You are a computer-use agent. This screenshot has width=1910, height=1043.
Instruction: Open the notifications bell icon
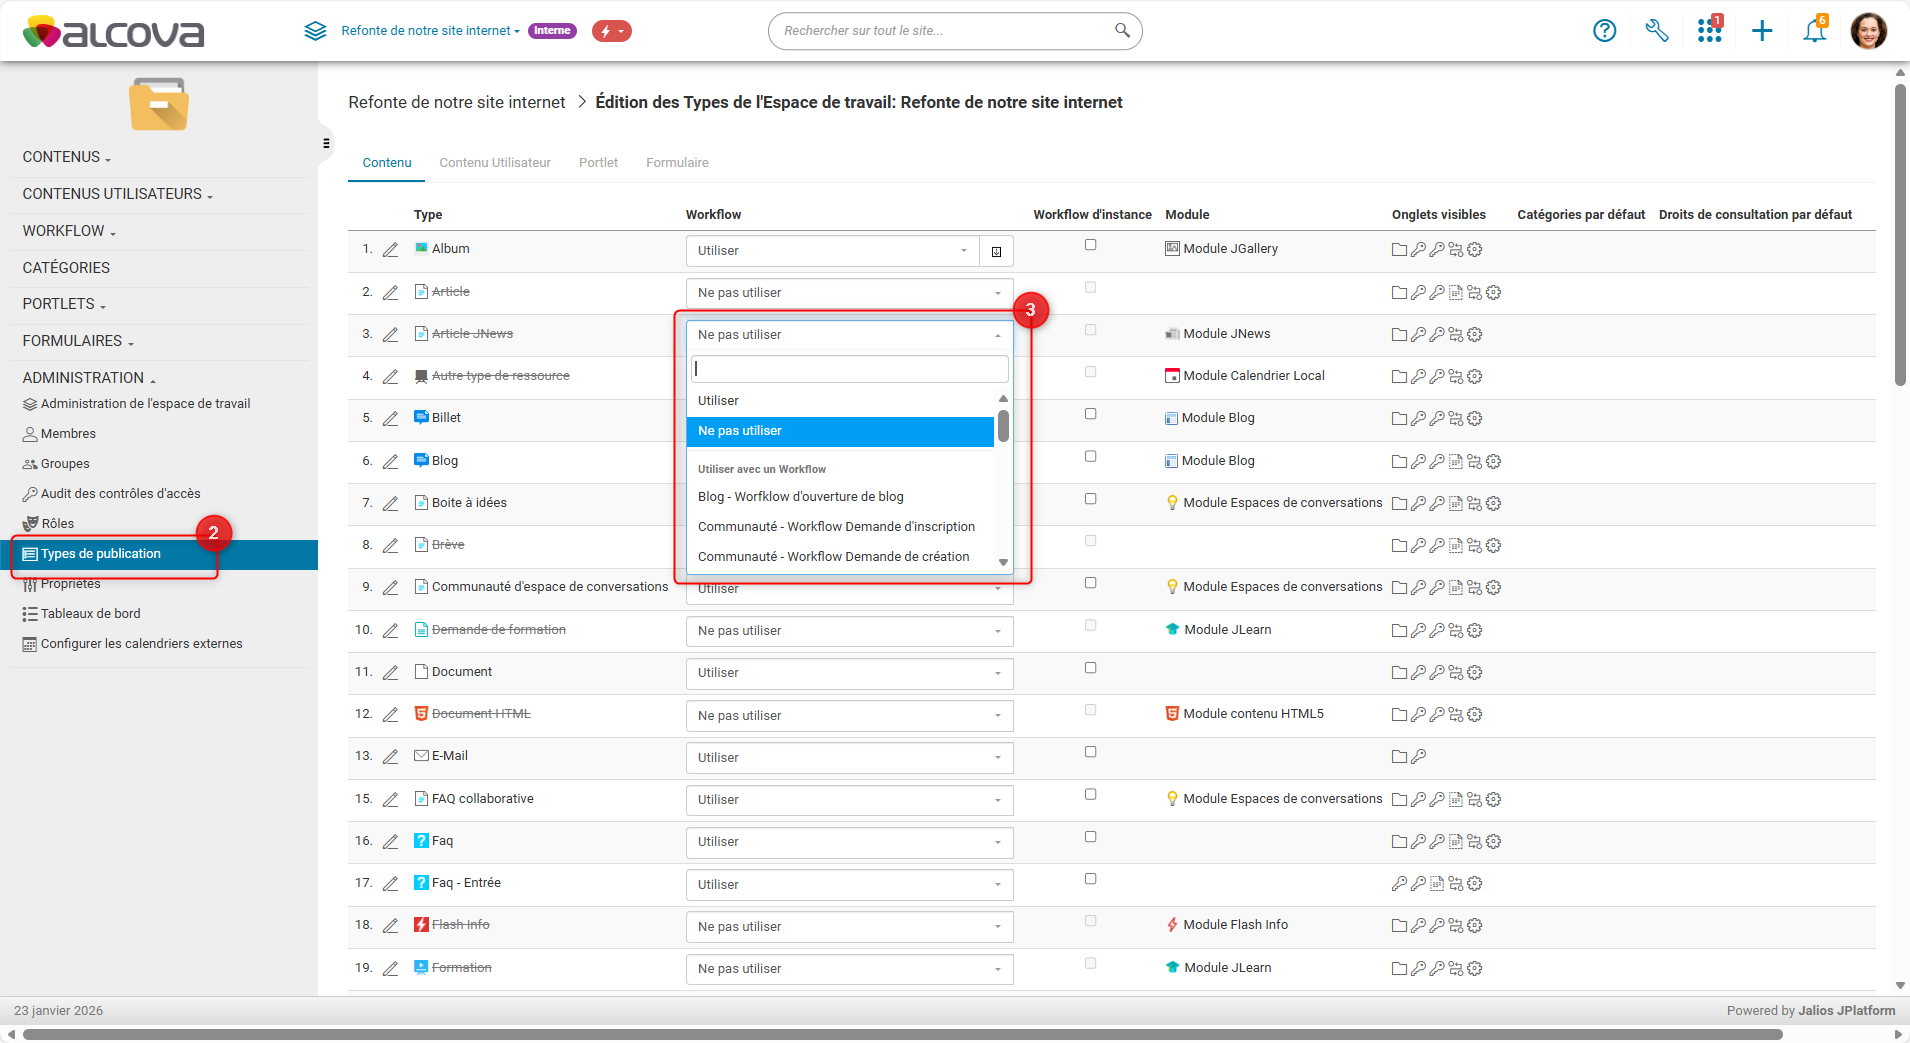[x=1814, y=31]
